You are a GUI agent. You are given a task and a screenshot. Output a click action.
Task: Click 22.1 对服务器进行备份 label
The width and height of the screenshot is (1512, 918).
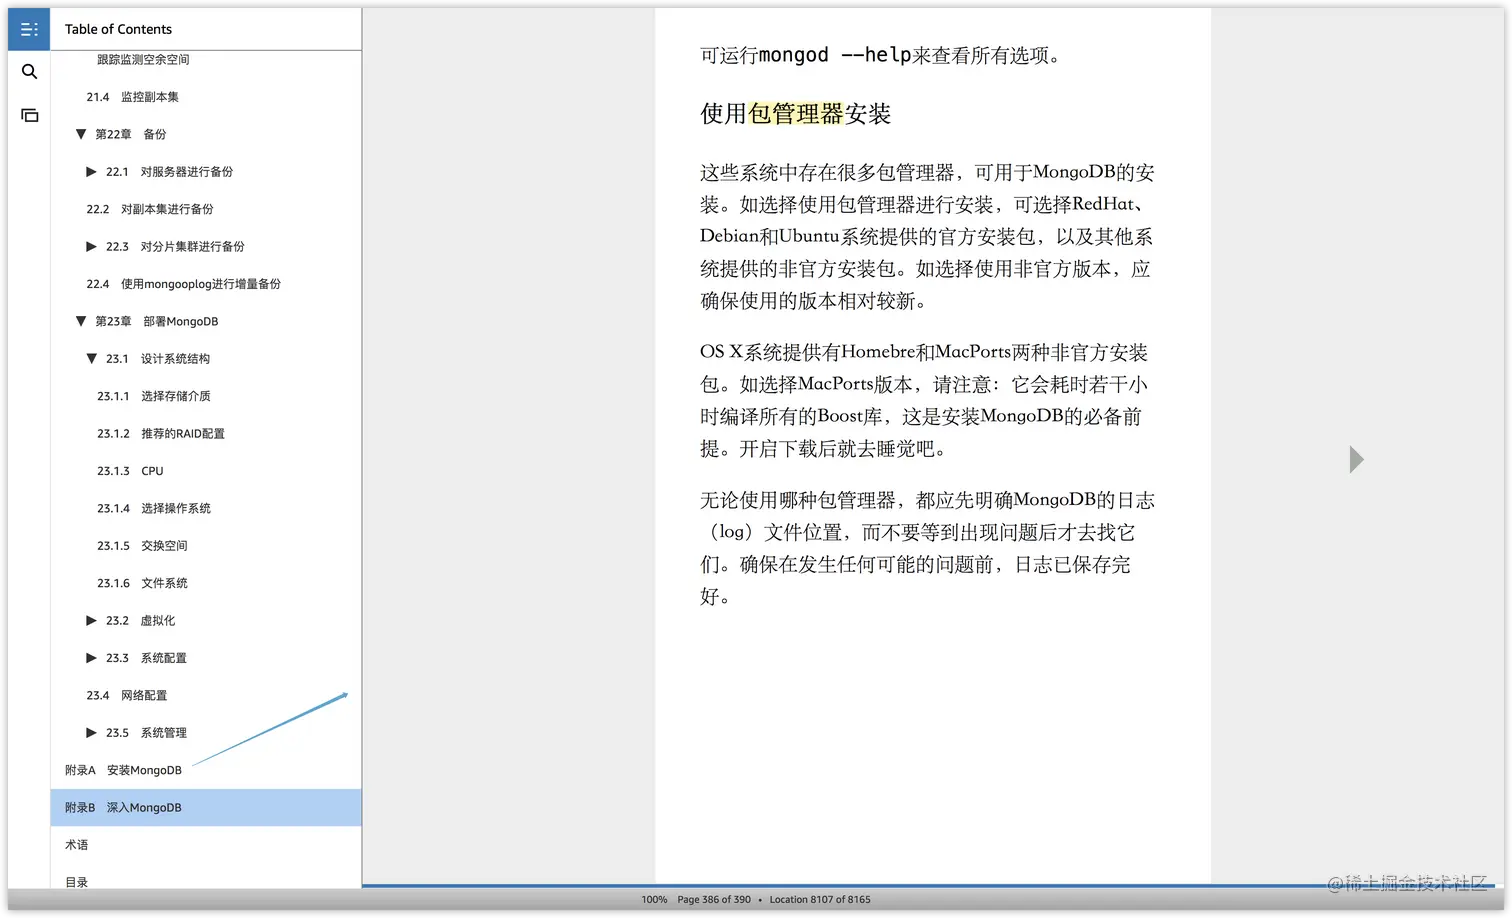click(169, 172)
